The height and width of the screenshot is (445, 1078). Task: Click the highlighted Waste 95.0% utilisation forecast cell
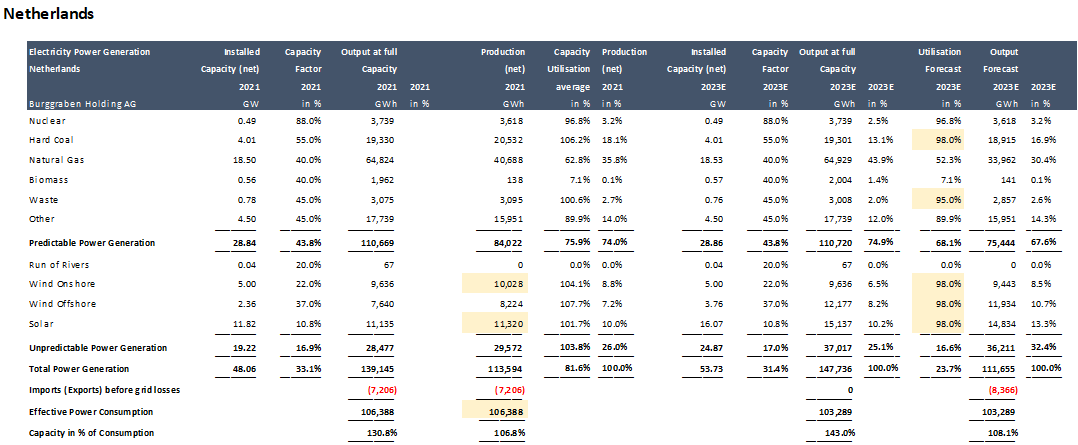(x=933, y=199)
